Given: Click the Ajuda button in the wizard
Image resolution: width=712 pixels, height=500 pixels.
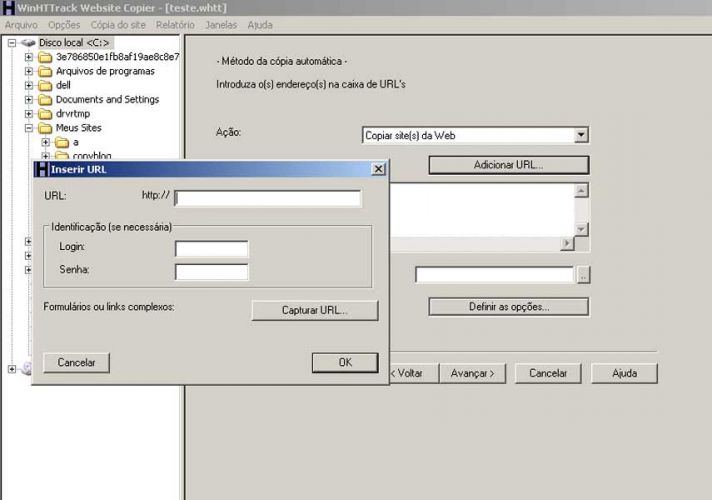Looking at the screenshot, I should point(624,373).
